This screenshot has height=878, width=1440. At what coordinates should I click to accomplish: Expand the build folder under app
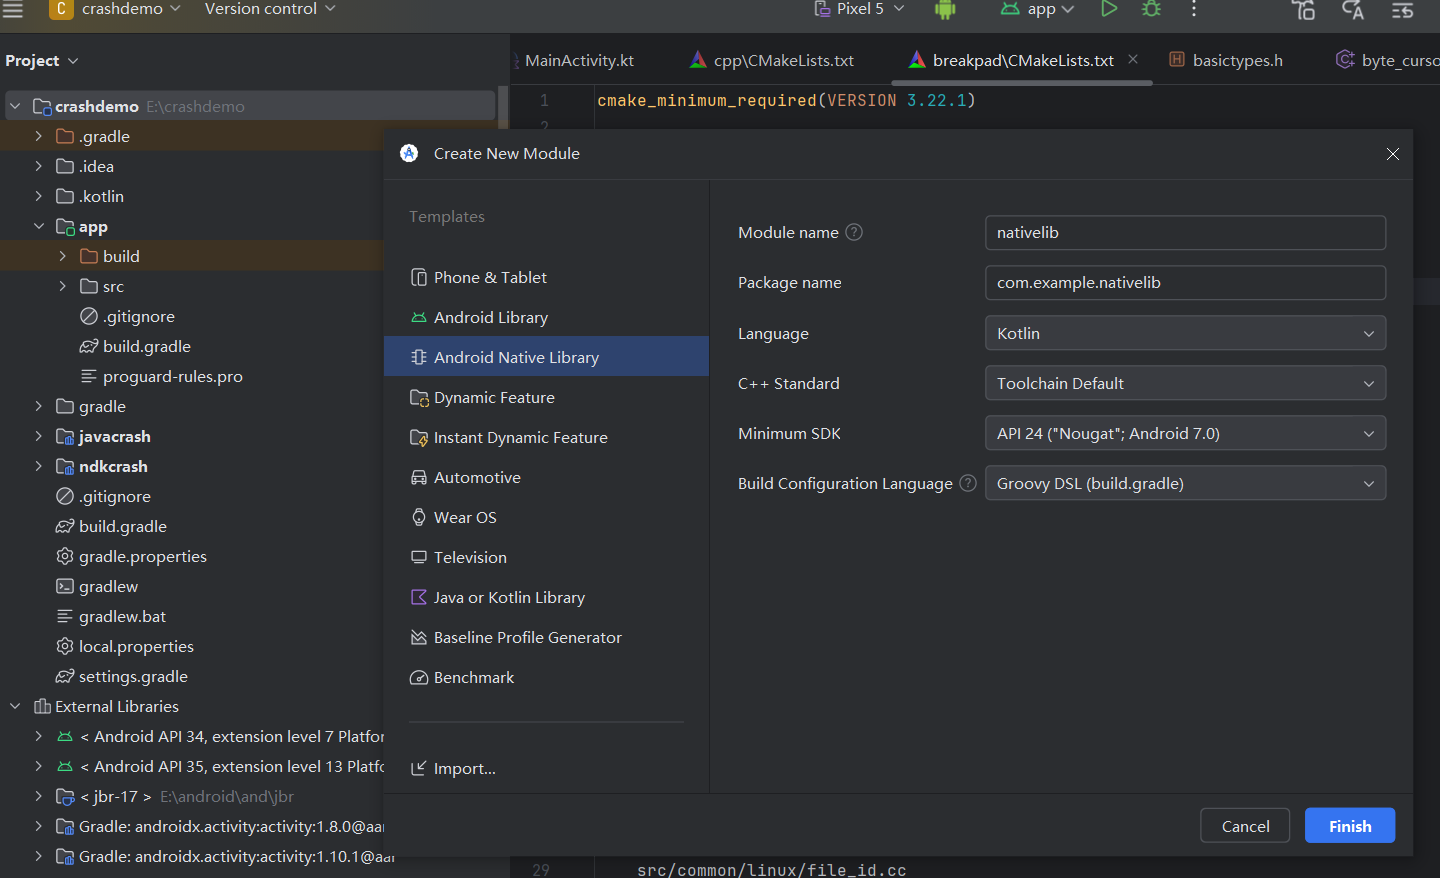[63, 256]
